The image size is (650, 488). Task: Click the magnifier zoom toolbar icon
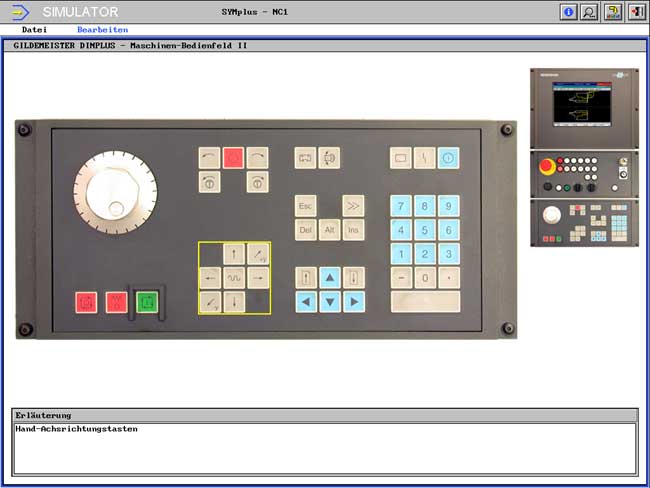tap(589, 12)
